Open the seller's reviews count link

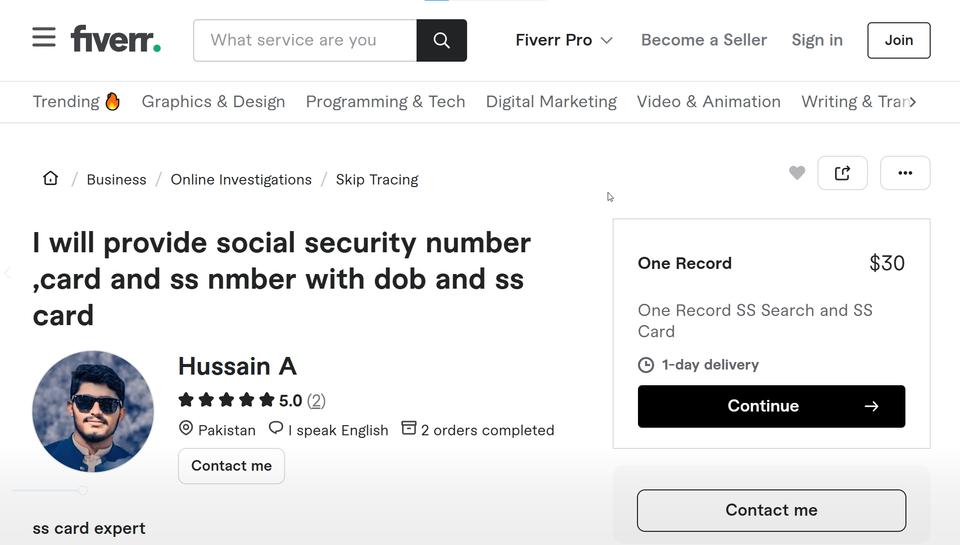tap(316, 400)
